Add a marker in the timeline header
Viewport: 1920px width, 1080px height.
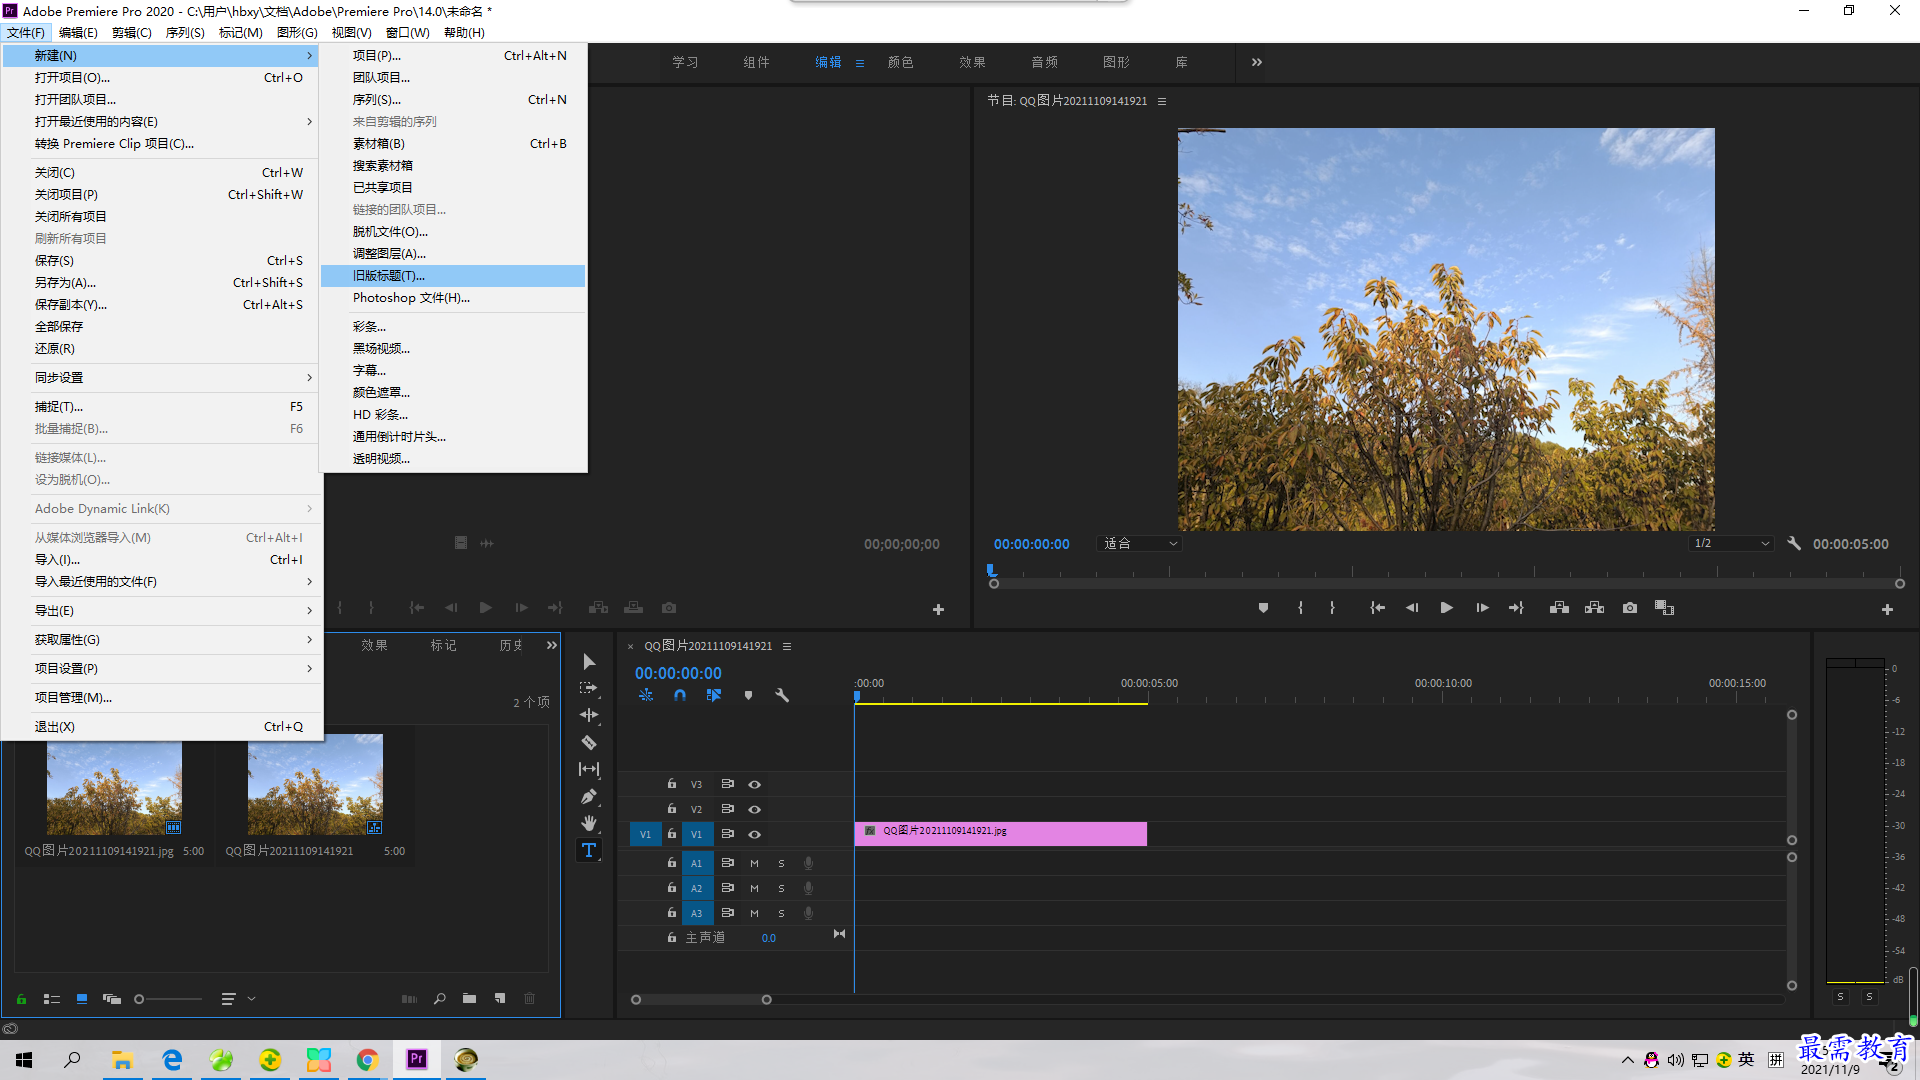pyautogui.click(x=748, y=695)
